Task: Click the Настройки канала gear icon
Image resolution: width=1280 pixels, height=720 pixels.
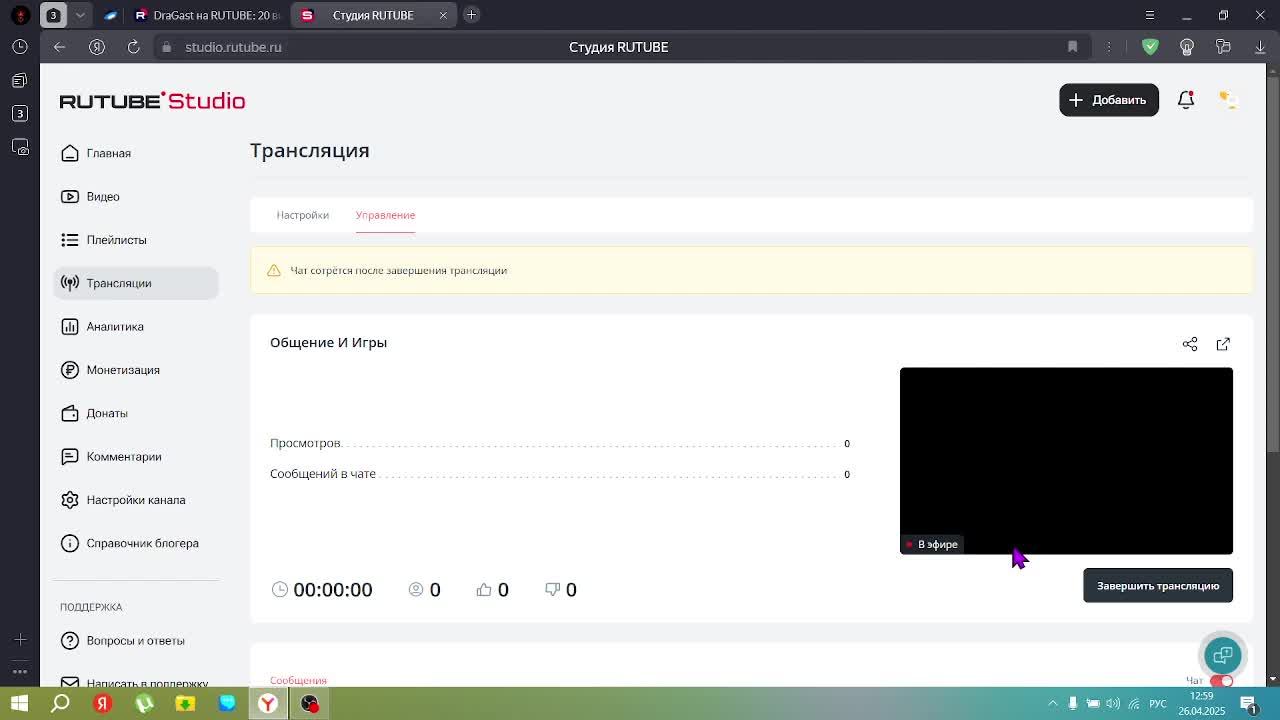Action: (70, 500)
